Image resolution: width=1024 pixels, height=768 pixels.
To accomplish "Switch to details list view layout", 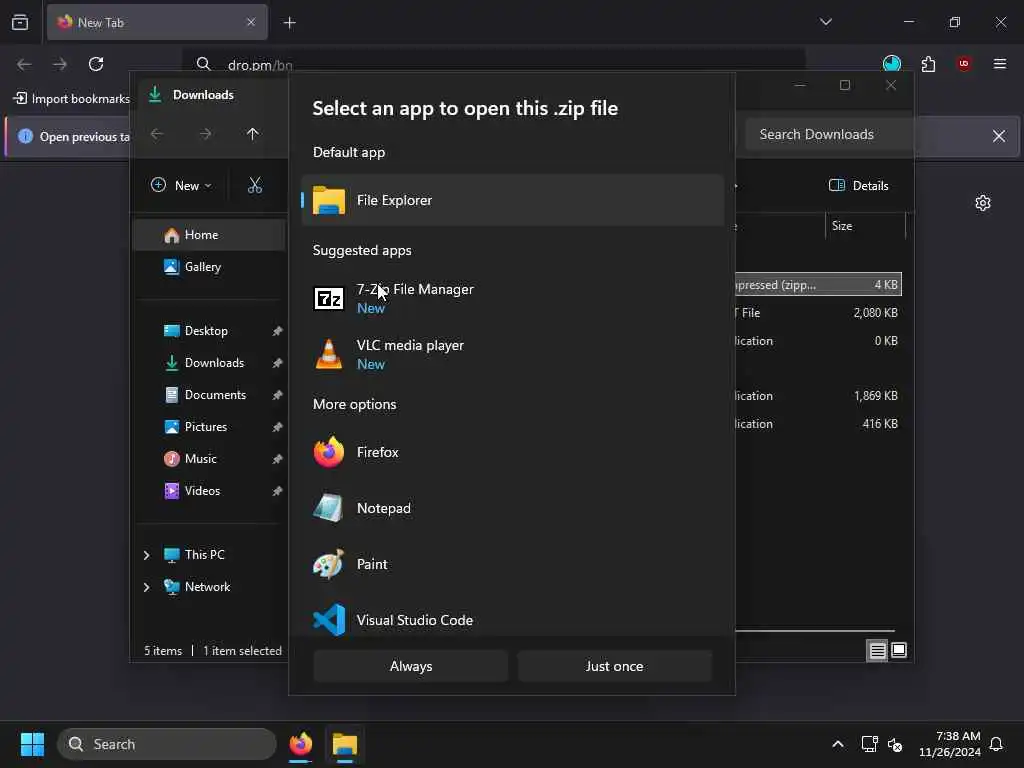I will tap(877, 650).
